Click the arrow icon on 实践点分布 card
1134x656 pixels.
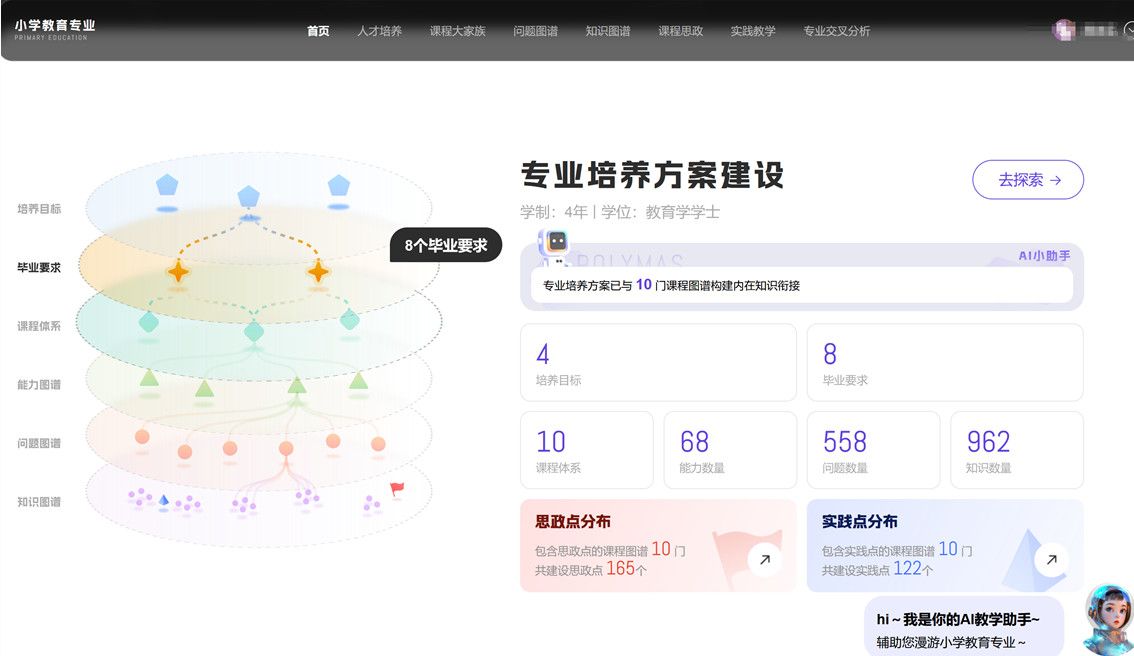pos(1050,560)
